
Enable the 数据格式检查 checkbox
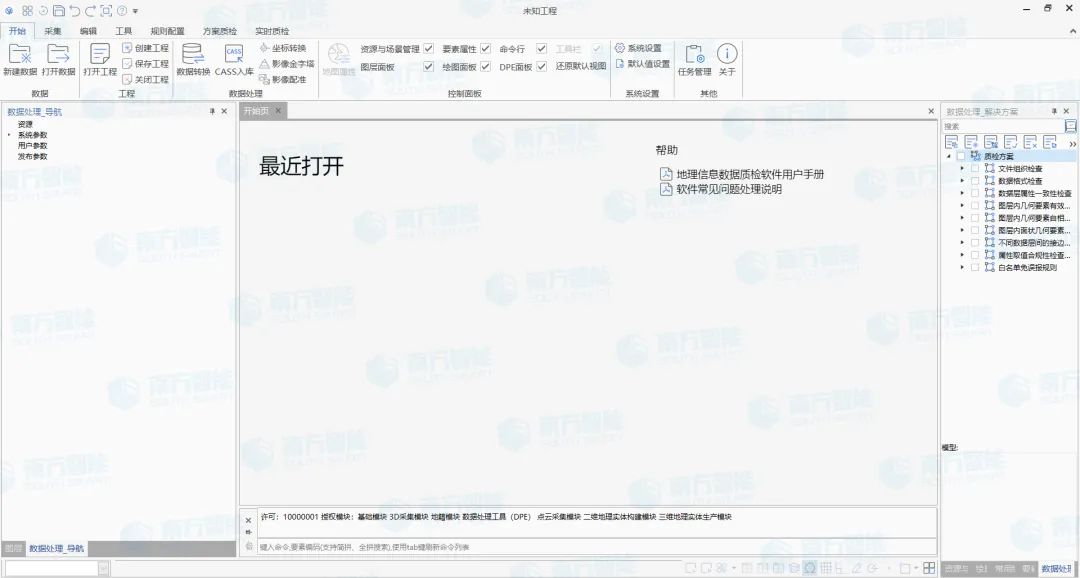975,181
